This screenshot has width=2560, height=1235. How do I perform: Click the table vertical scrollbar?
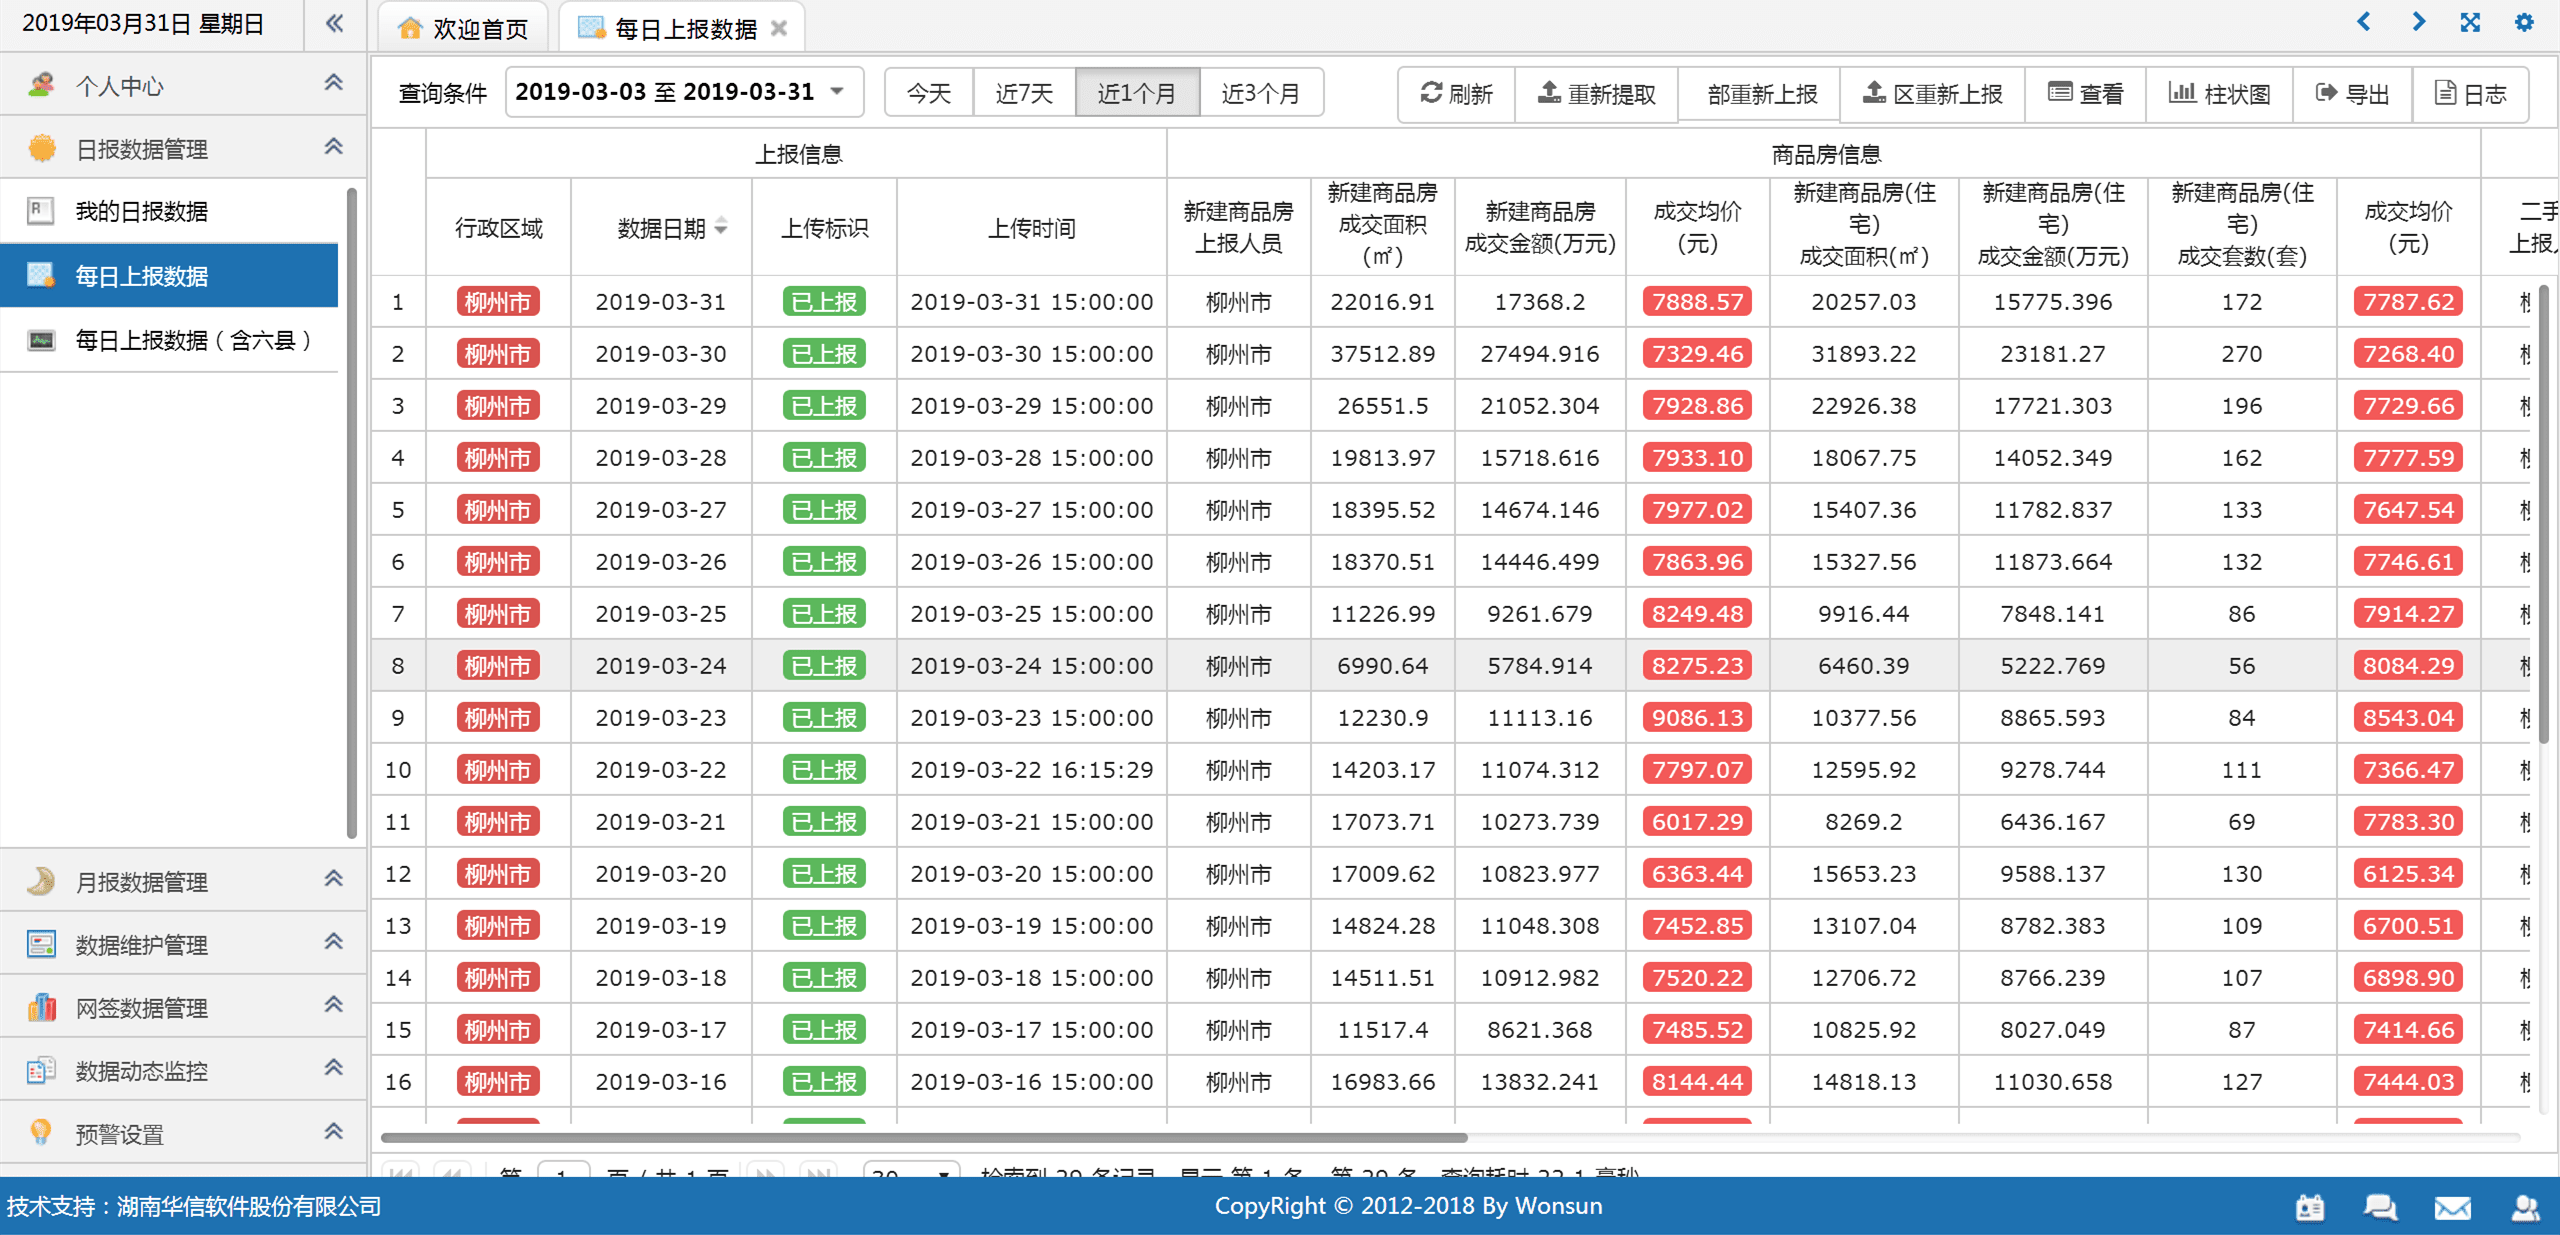(x=2544, y=514)
